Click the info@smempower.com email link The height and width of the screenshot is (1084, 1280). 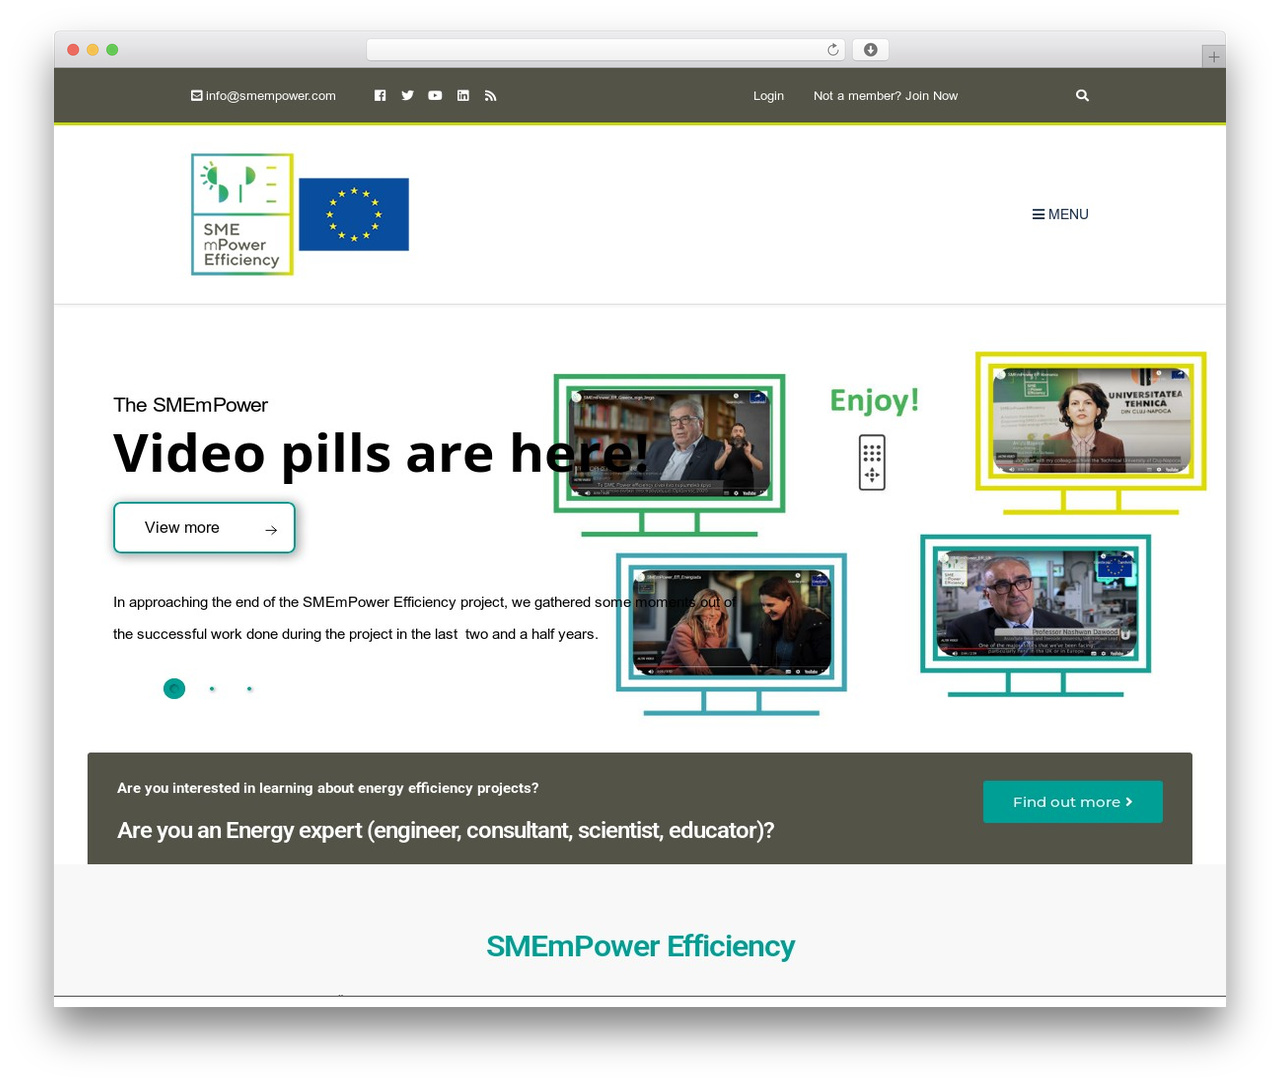tap(263, 96)
